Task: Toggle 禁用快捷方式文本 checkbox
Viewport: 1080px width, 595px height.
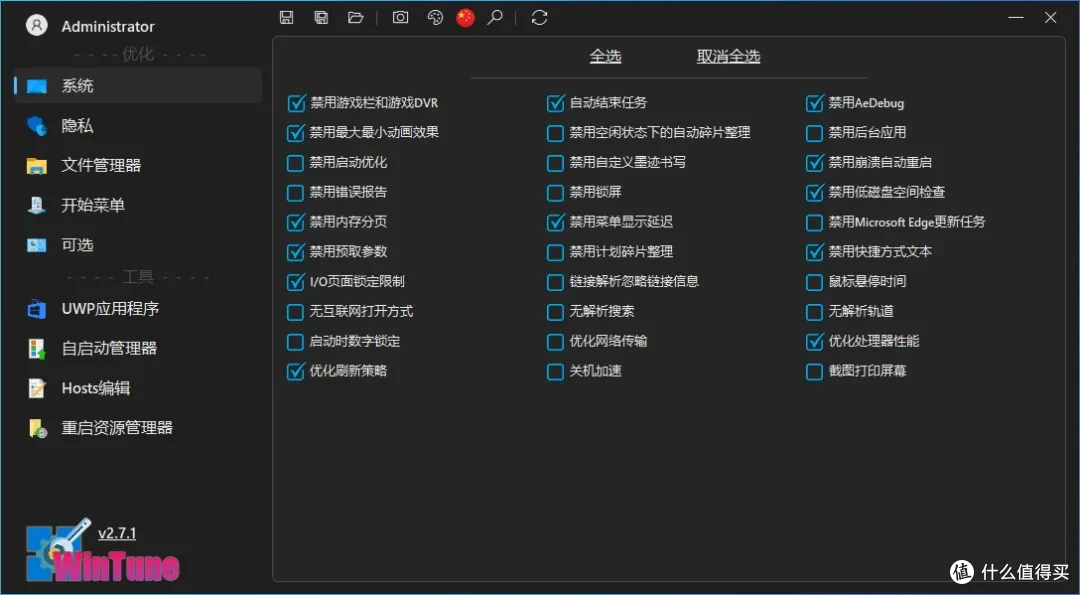Action: (x=814, y=253)
